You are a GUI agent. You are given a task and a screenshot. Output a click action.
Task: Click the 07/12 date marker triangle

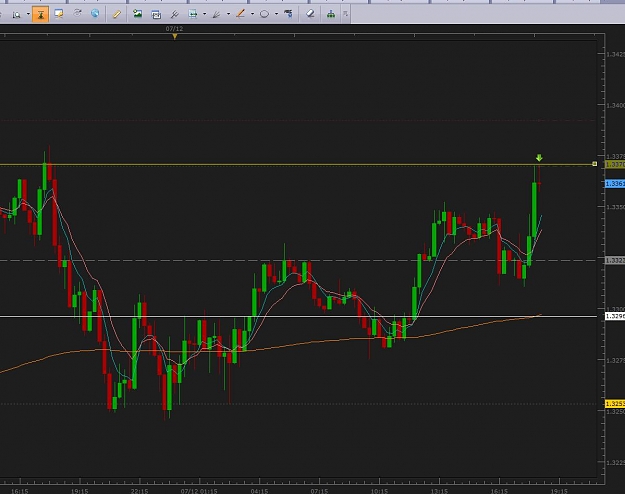pos(175,37)
